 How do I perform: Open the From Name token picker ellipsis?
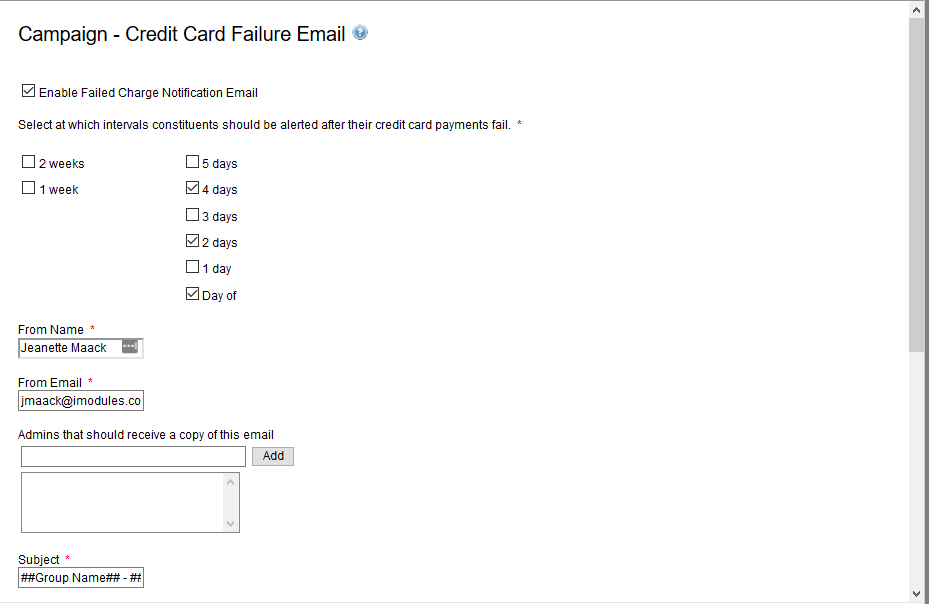tap(130, 347)
